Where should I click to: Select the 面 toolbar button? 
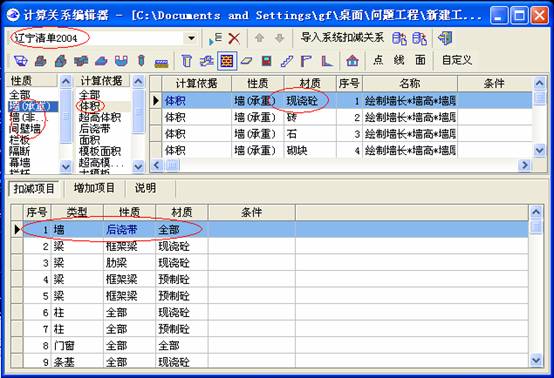click(420, 60)
